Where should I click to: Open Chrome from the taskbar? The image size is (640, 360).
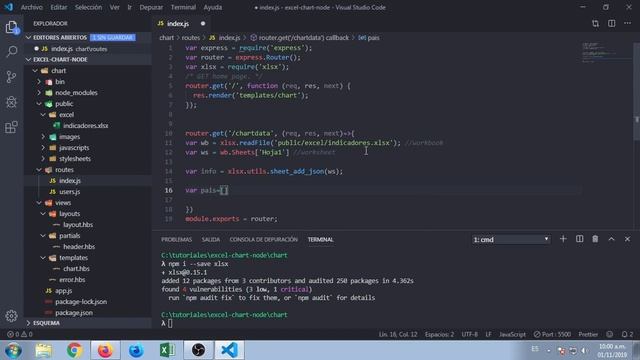pyautogui.click(x=74, y=350)
